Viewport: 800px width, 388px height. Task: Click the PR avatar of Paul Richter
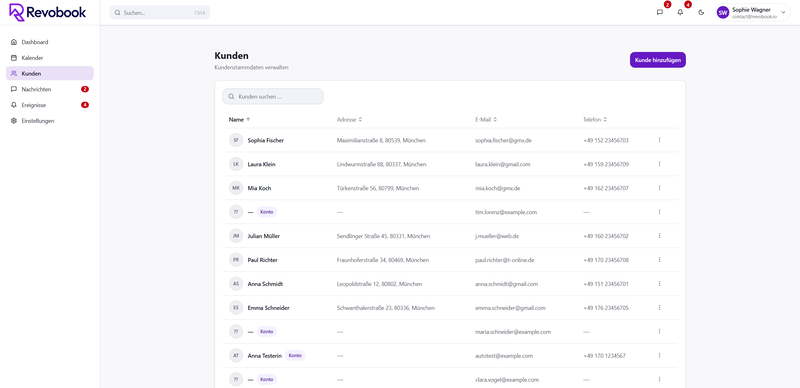coord(236,260)
